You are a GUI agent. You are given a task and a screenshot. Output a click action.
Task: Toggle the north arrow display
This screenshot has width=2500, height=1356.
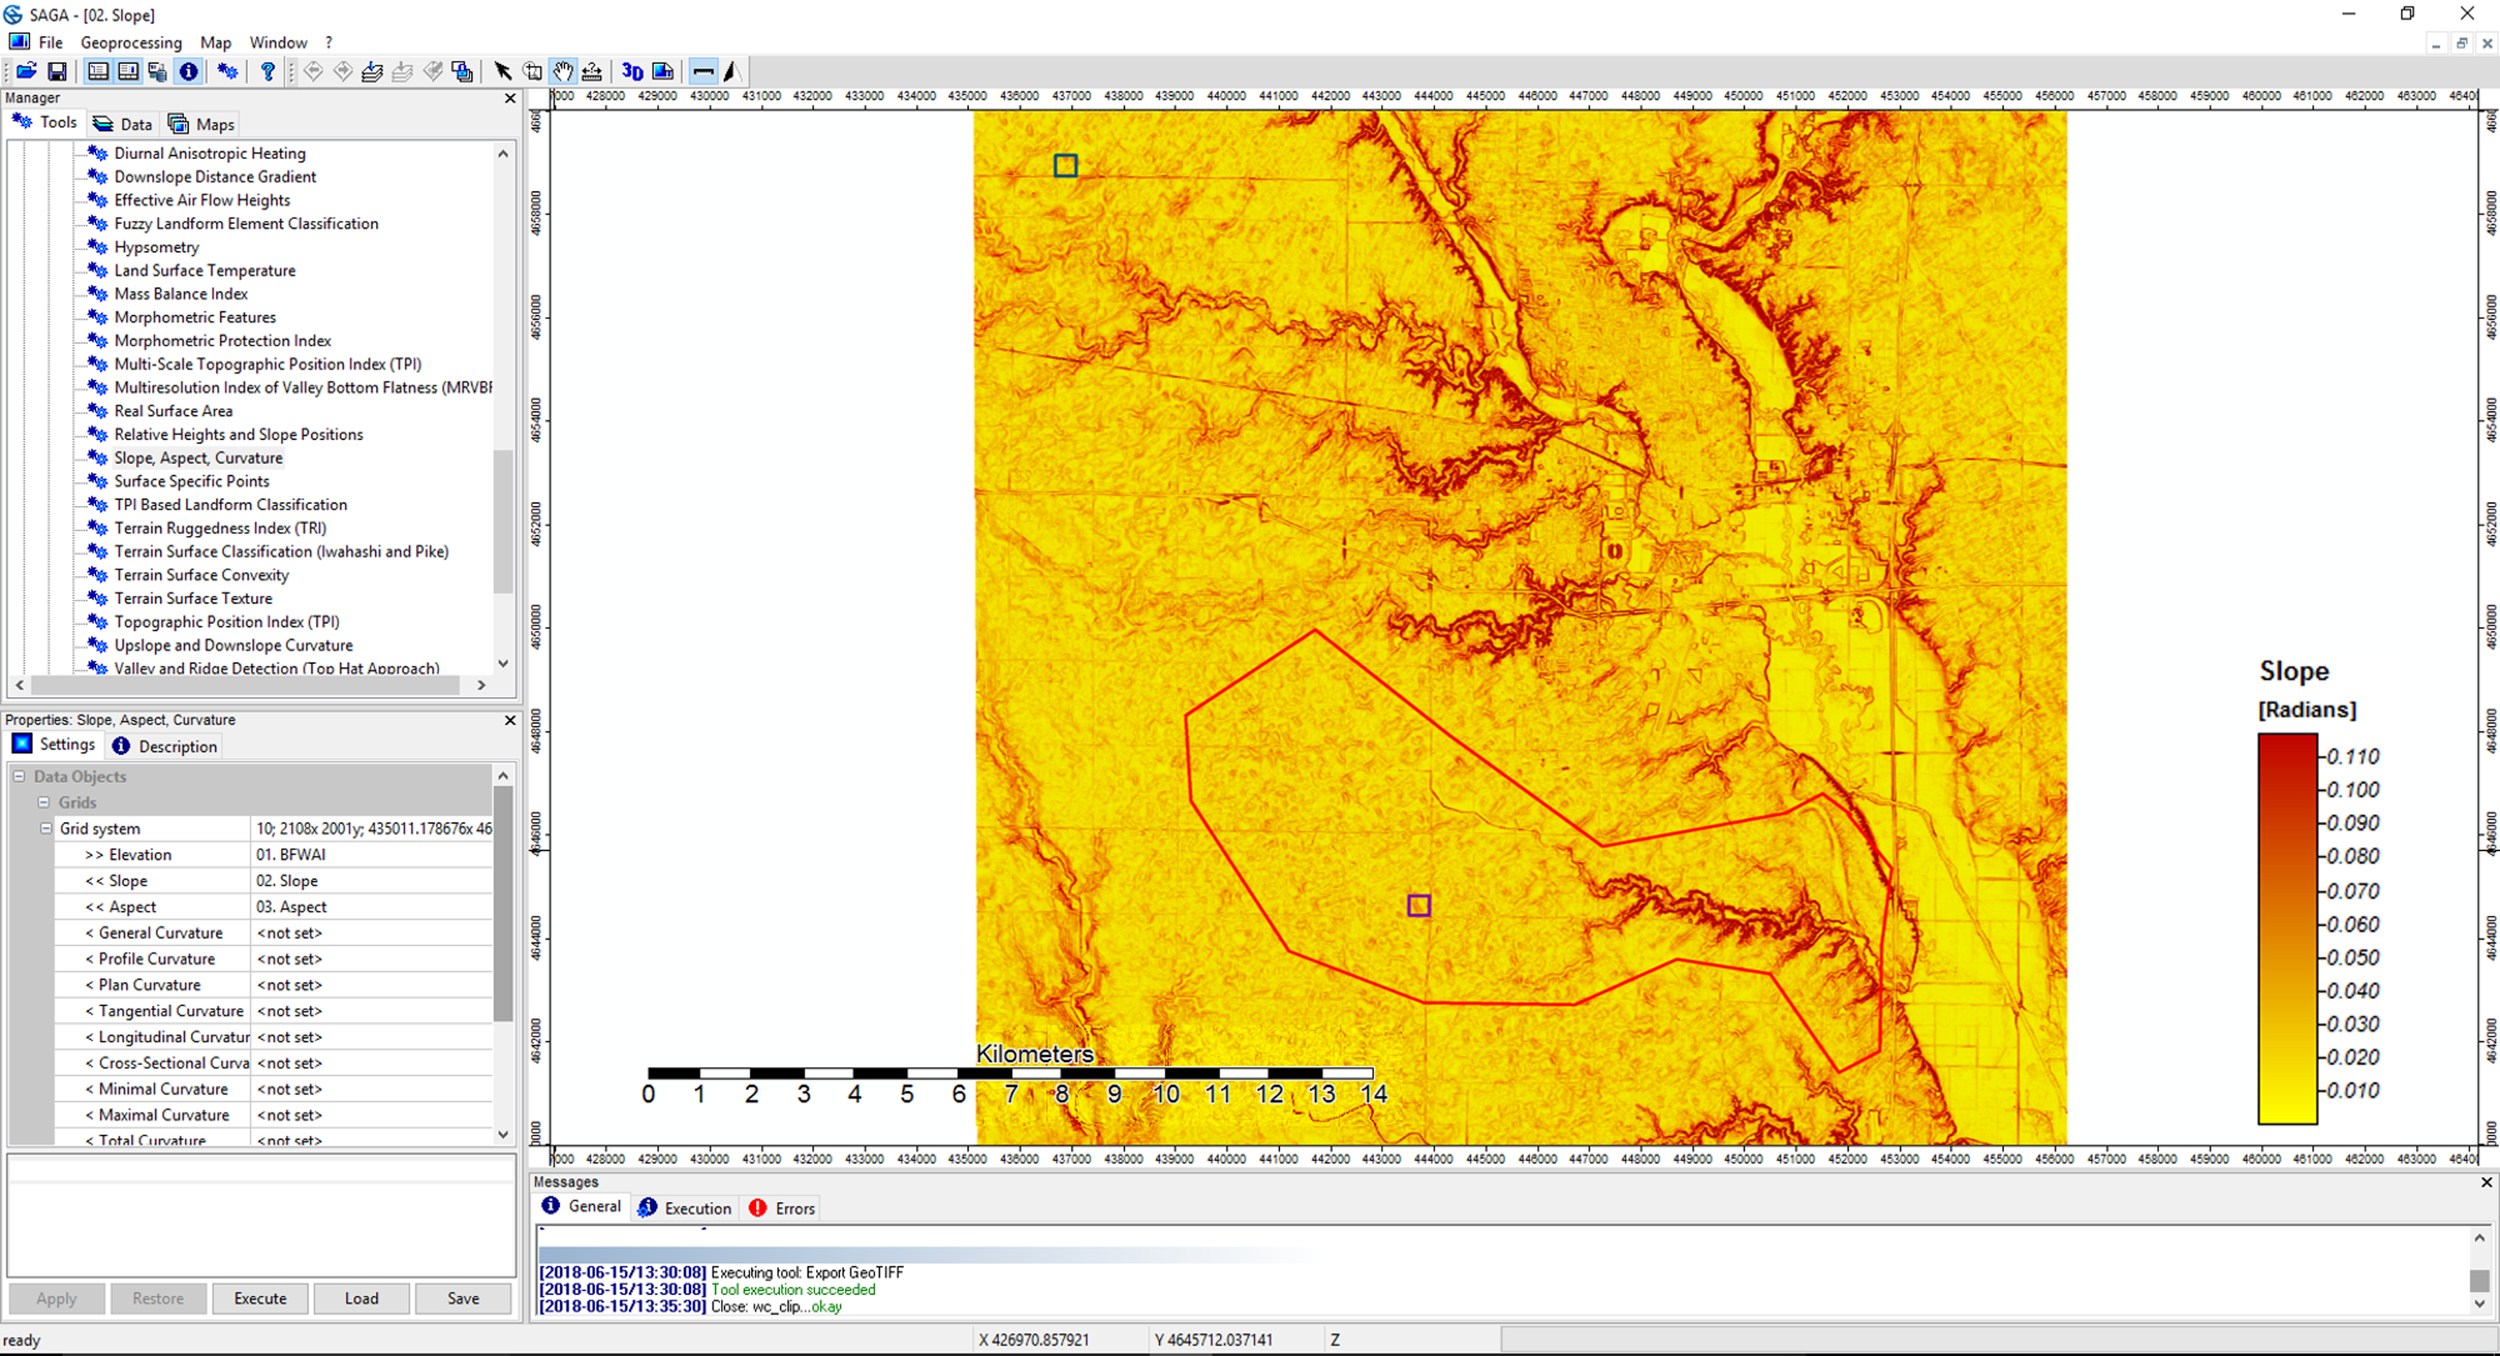point(732,71)
